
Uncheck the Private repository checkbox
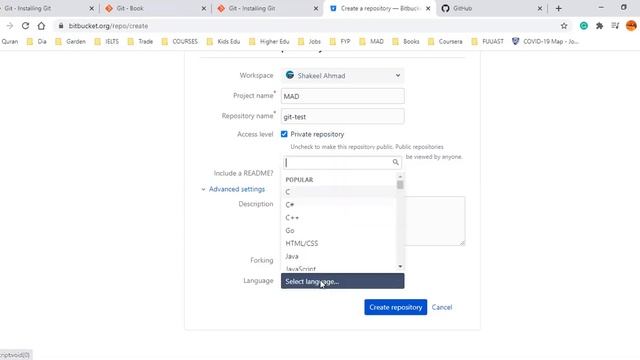(x=284, y=134)
